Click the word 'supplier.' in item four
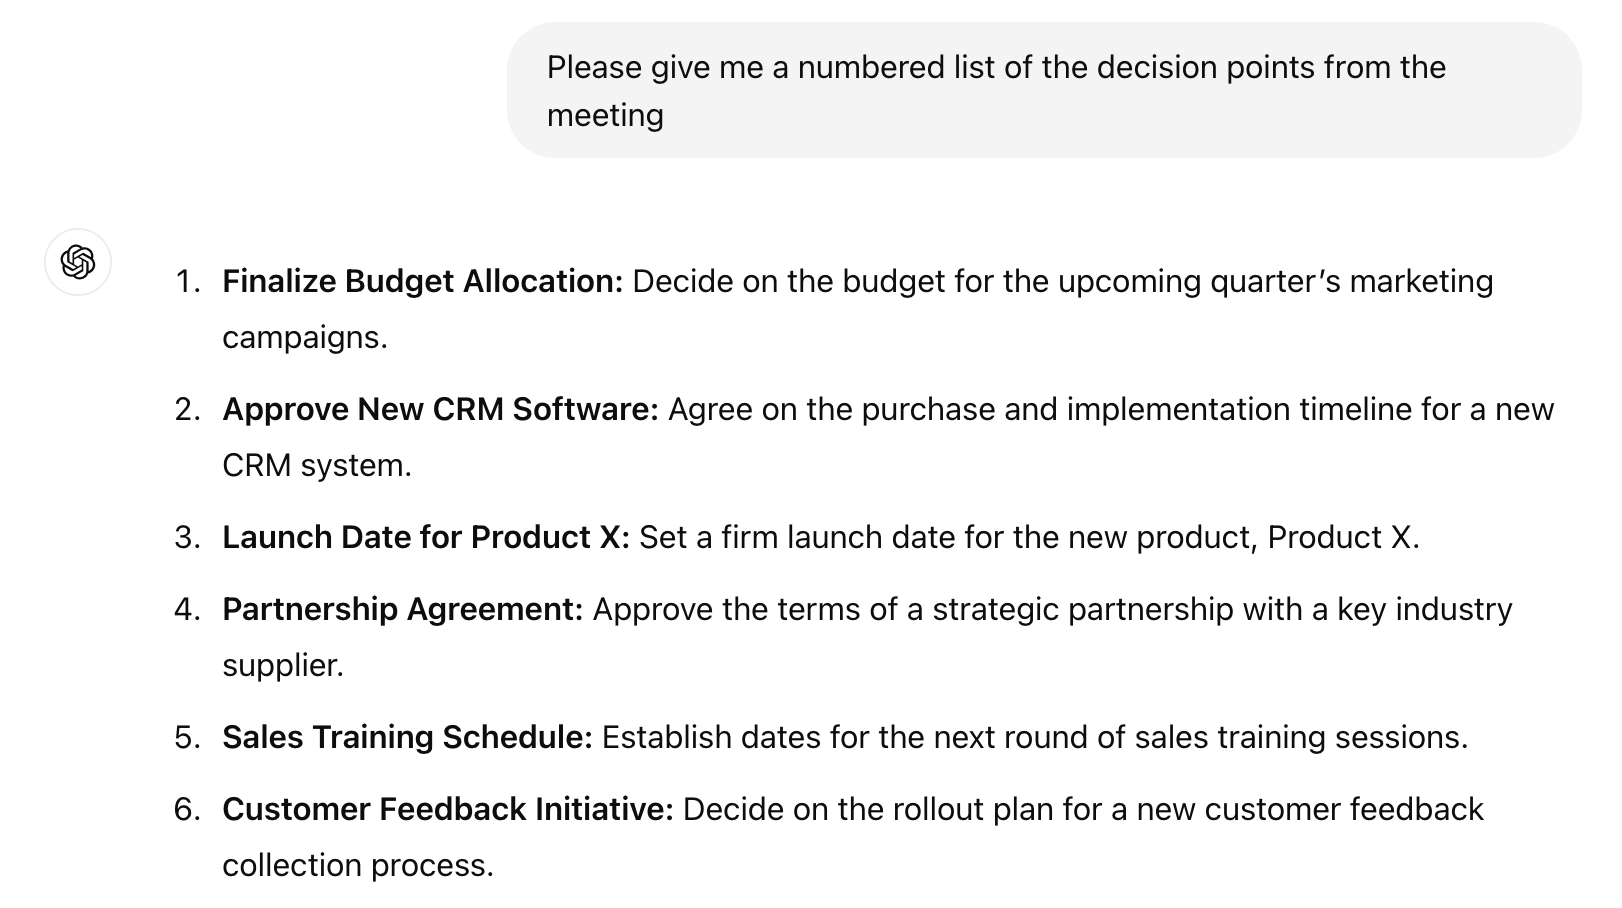Screen dimensions: 1622x908 [282, 666]
